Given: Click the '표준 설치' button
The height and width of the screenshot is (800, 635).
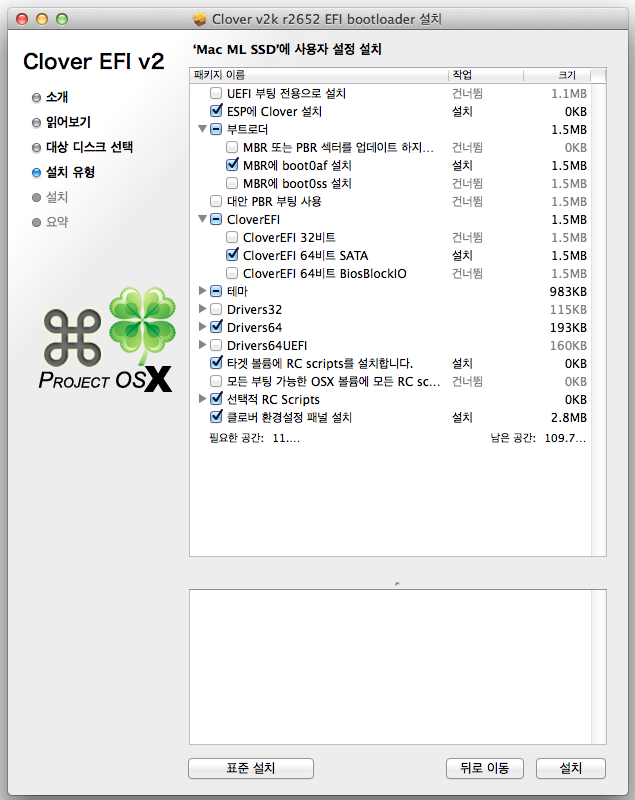Looking at the screenshot, I should pos(251,768).
